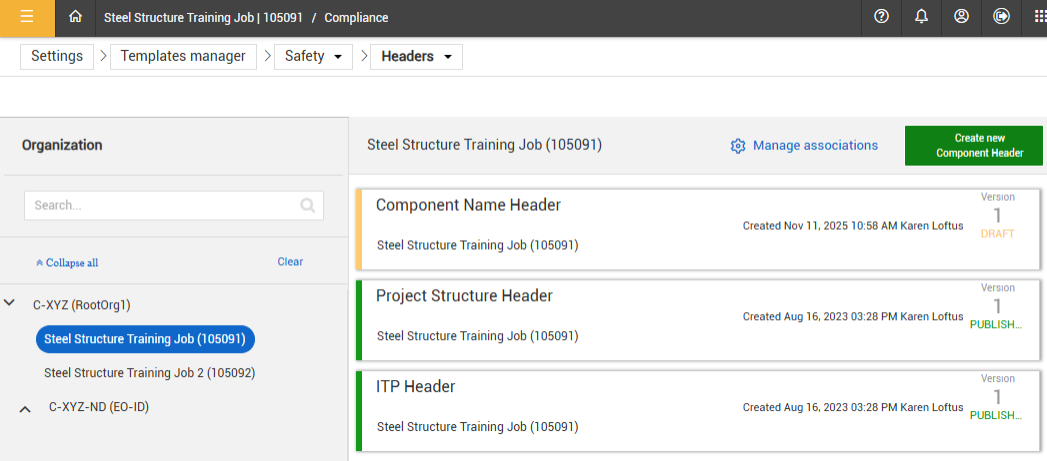Select Steel Structure Training Job 2 (105092)
This screenshot has height=461, width=1047.
coord(149,373)
